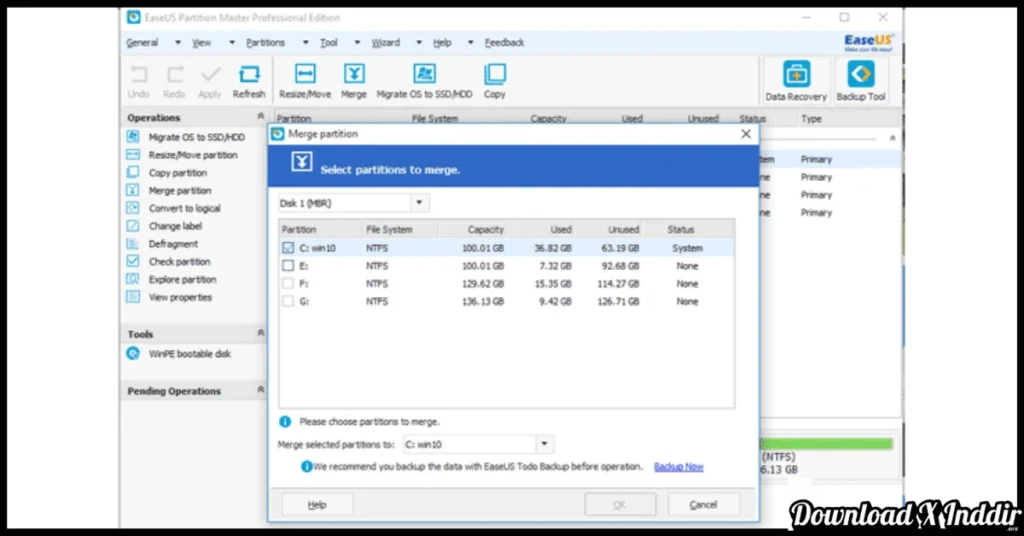This screenshot has height=536, width=1024.
Task: Expand the General menu arrow
Action: 178,42
